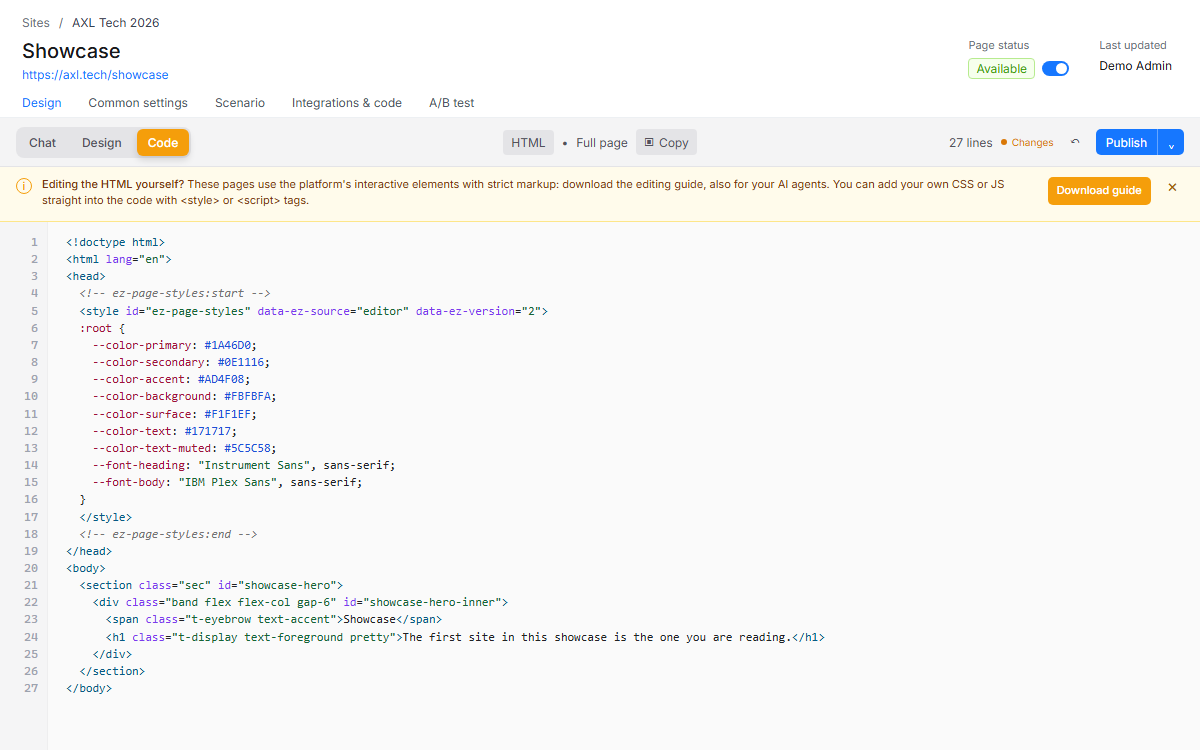
Task: Open the Design top tab
Action: tap(42, 103)
